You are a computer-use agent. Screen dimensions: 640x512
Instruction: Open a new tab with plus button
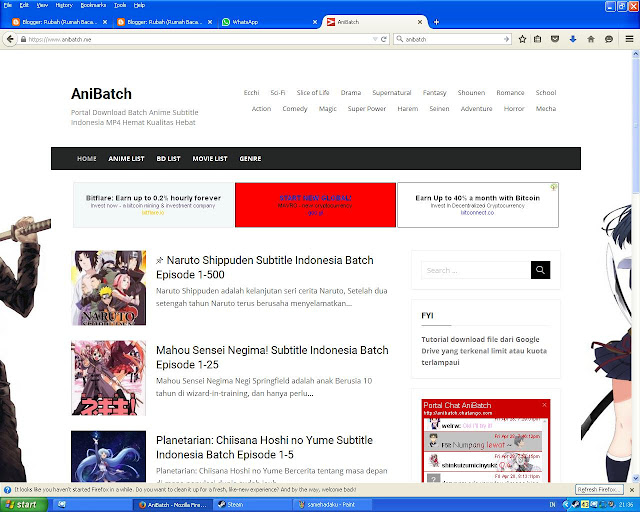(436, 22)
